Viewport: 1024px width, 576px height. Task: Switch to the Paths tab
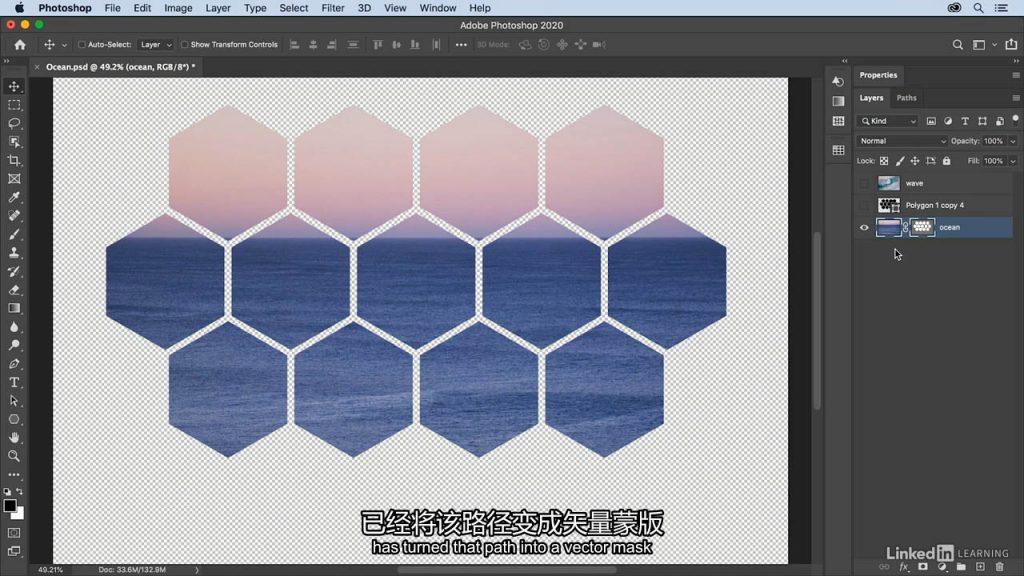coord(906,98)
